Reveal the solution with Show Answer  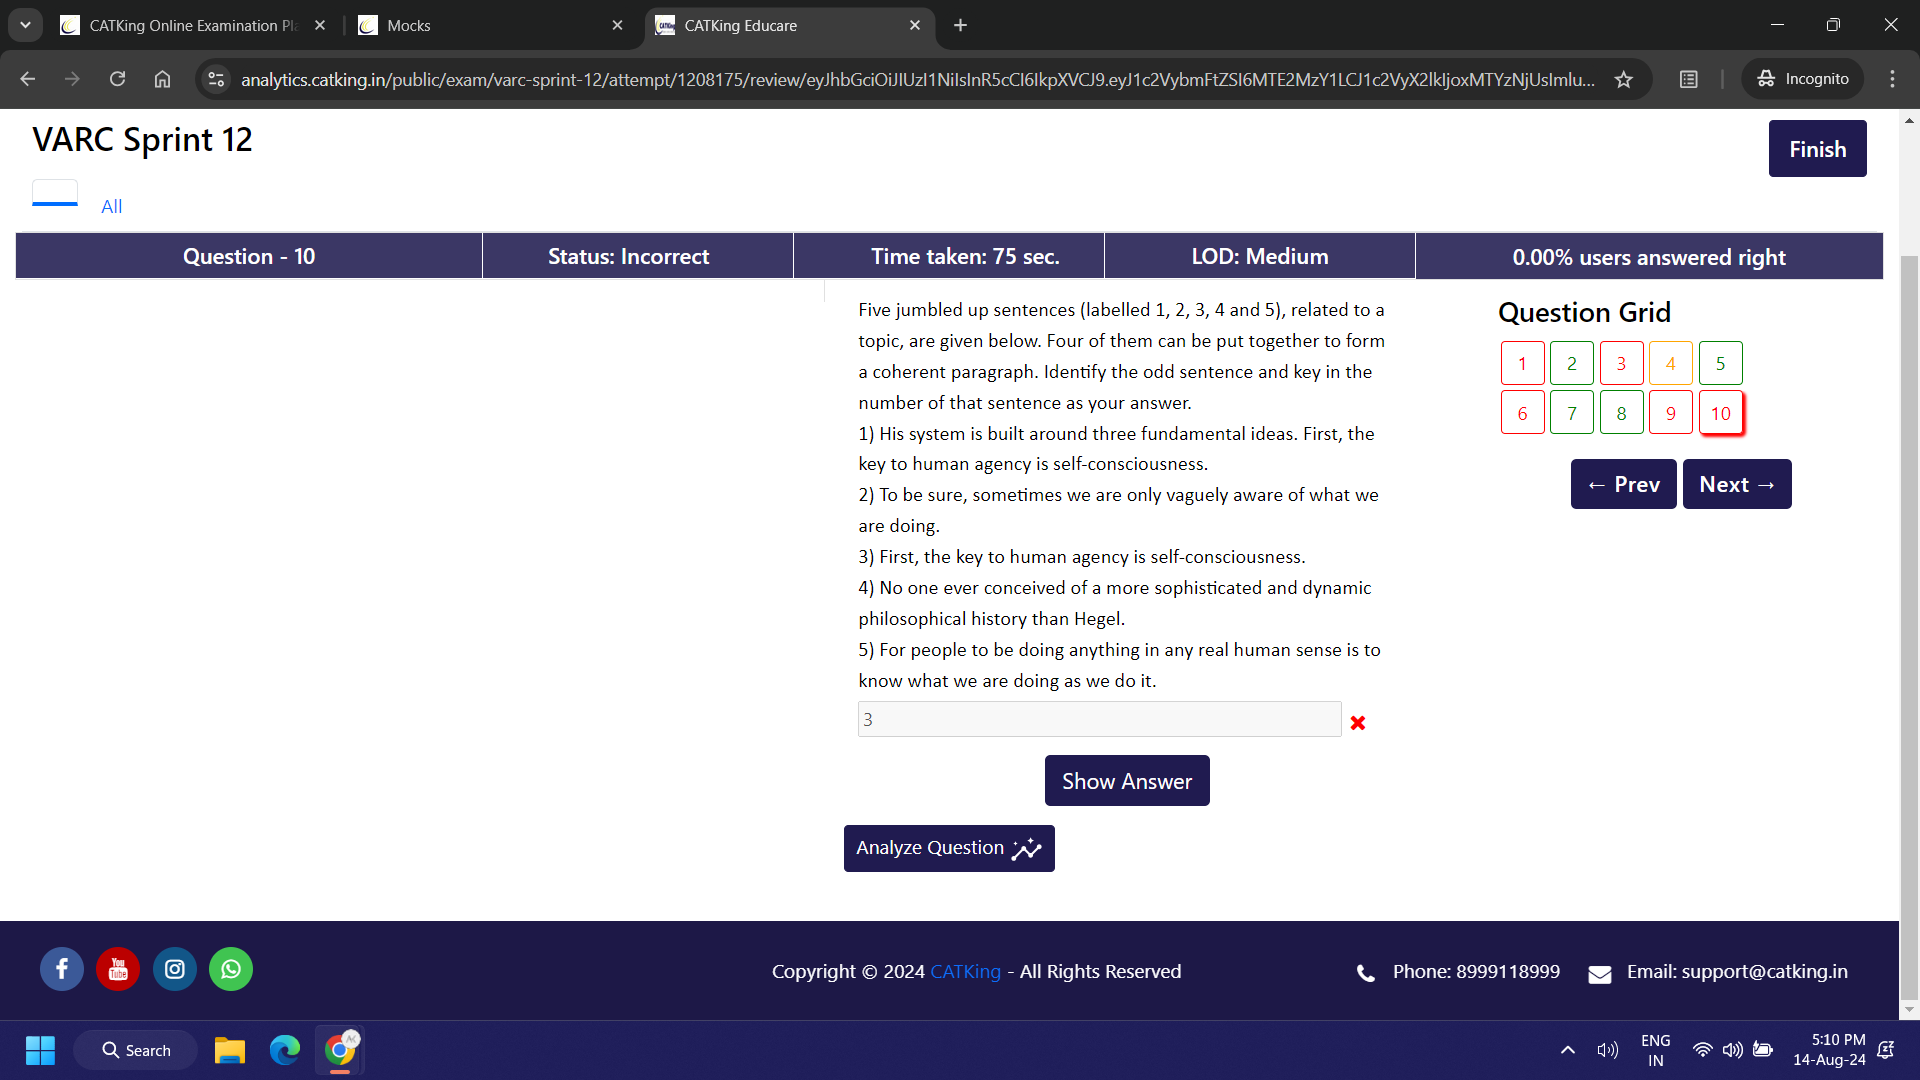tap(1127, 781)
